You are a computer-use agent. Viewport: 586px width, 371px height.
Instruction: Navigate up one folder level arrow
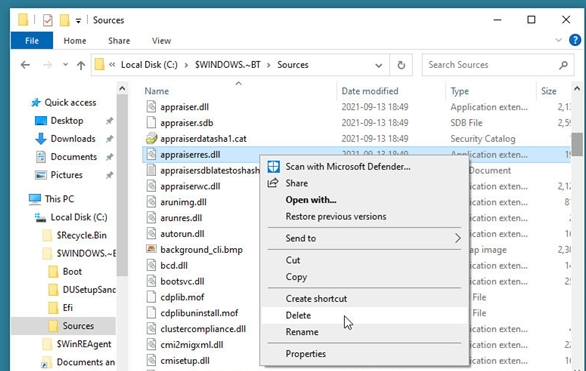point(81,65)
